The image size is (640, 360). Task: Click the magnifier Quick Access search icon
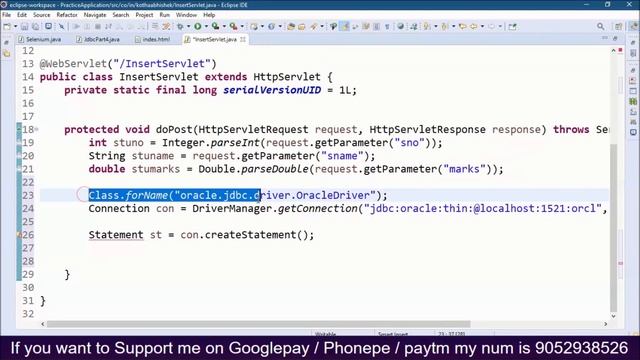tap(600, 27)
